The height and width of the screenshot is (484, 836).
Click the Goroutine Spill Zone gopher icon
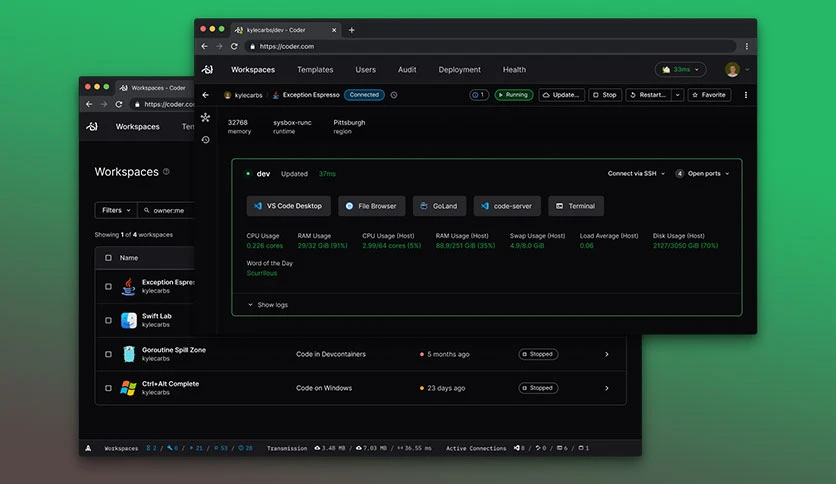pyautogui.click(x=128, y=354)
